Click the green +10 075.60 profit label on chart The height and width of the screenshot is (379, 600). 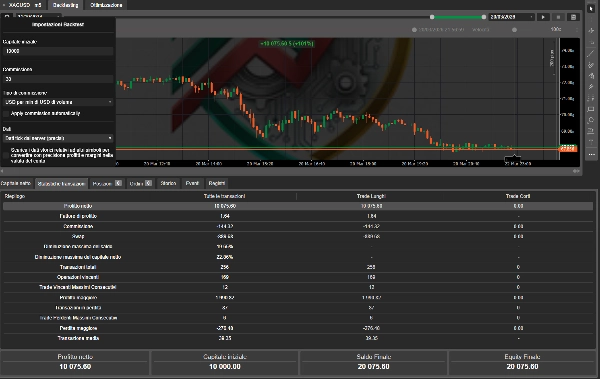(x=287, y=44)
